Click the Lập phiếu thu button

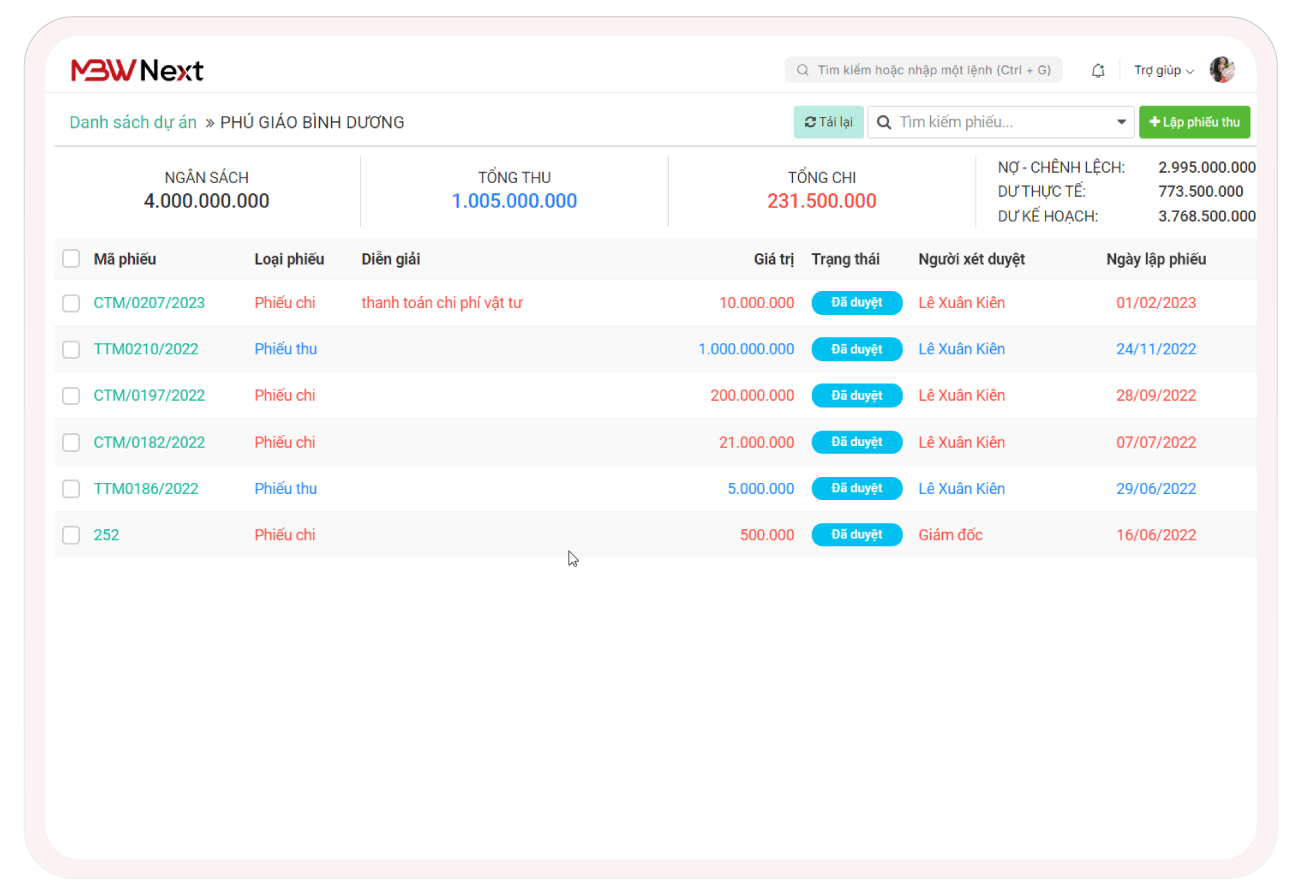(x=1194, y=122)
